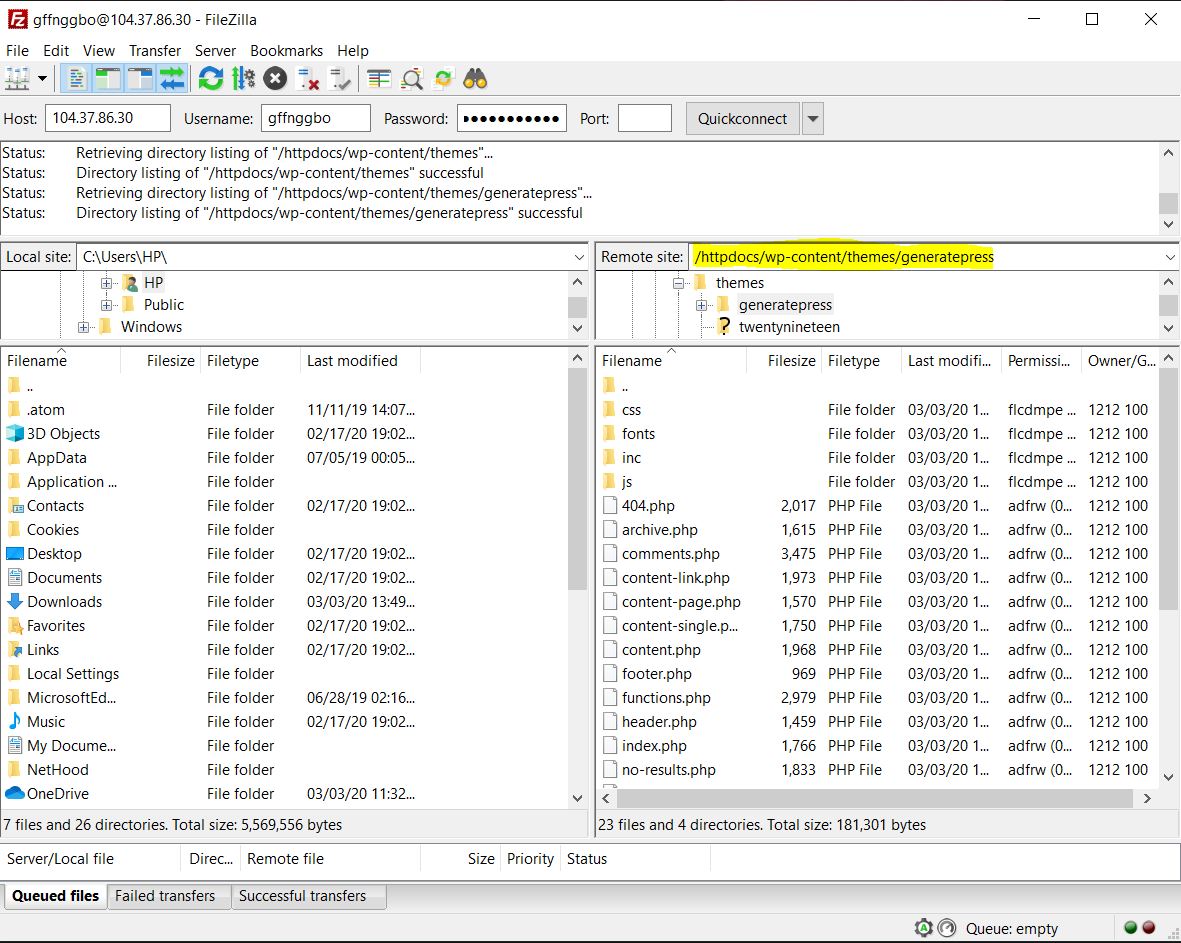
Task: Click the Quickconnect button
Action: click(742, 118)
